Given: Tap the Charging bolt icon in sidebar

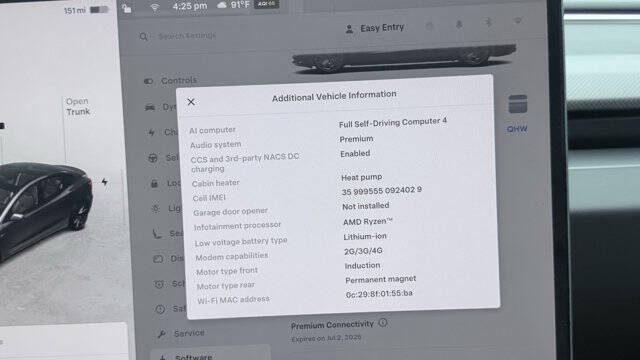Looking at the screenshot, I should click(x=151, y=132).
